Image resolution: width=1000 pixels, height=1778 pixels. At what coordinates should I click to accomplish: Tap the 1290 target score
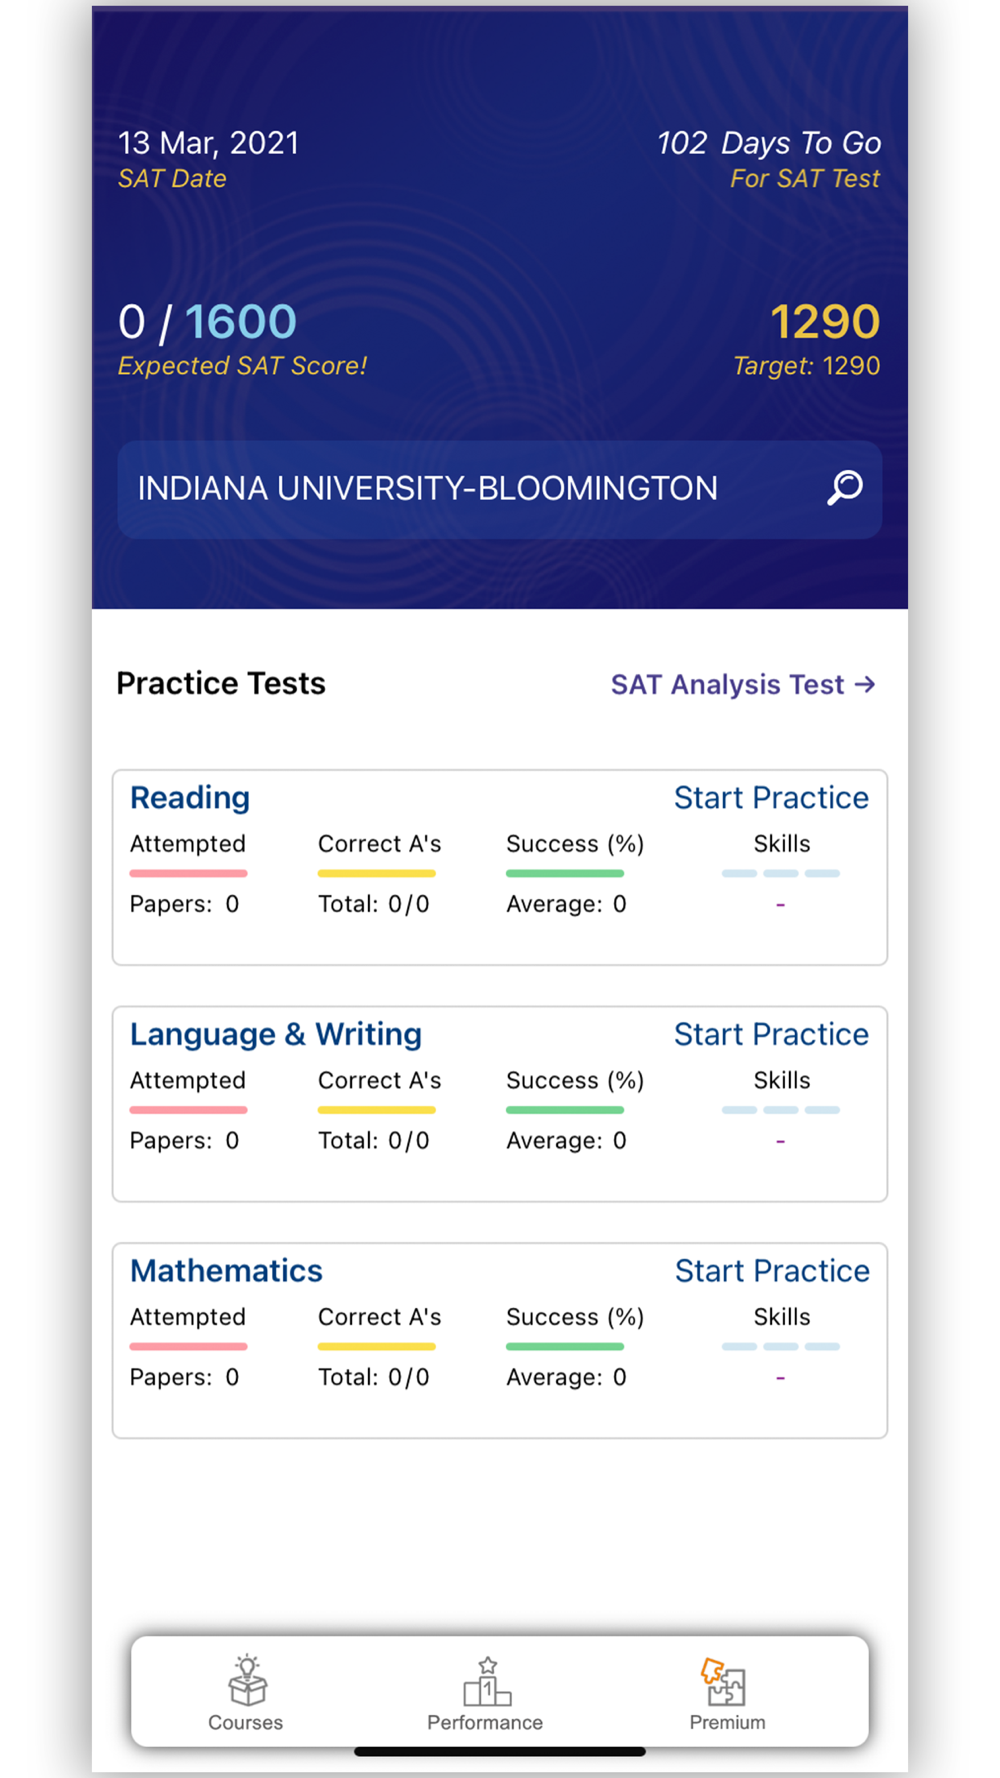point(825,322)
